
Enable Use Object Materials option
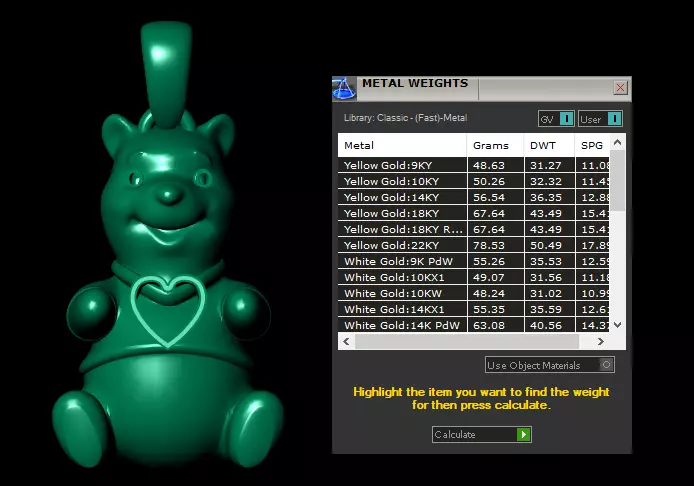pyautogui.click(x=549, y=365)
